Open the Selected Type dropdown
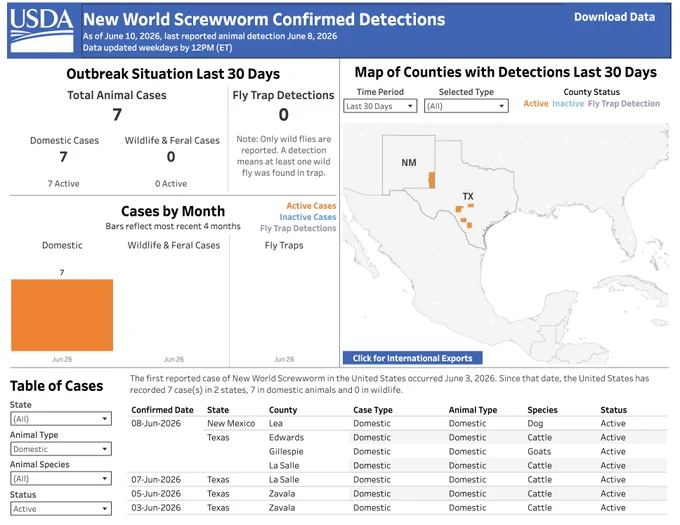Screen dimensions: 680x525 point(466,106)
